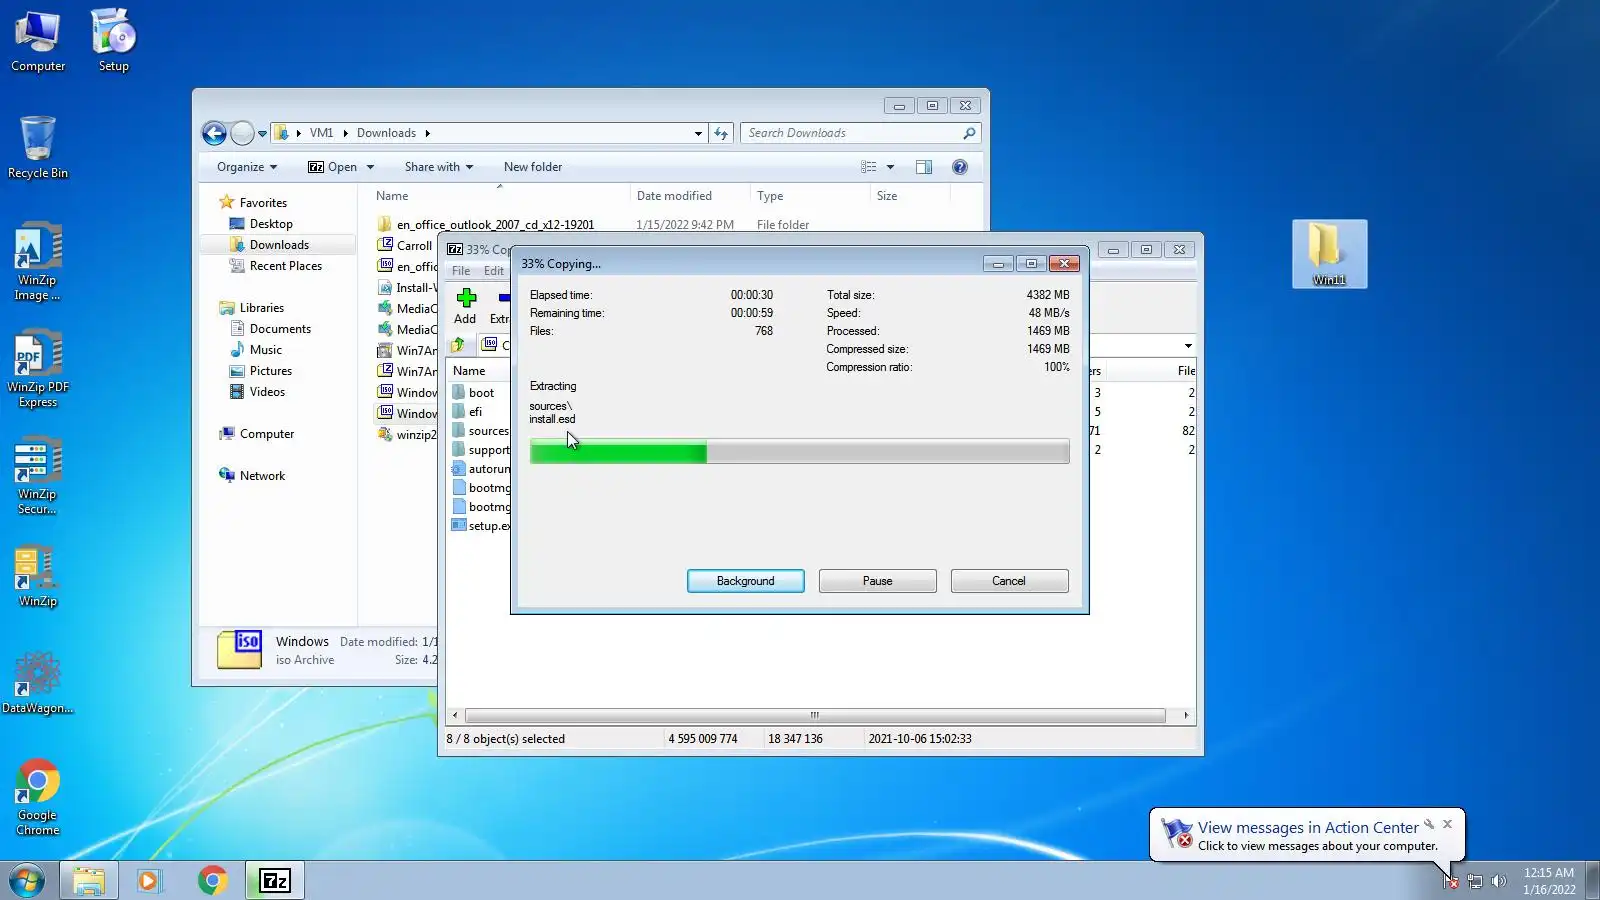Select Recent Places in Favorites

tap(286, 266)
